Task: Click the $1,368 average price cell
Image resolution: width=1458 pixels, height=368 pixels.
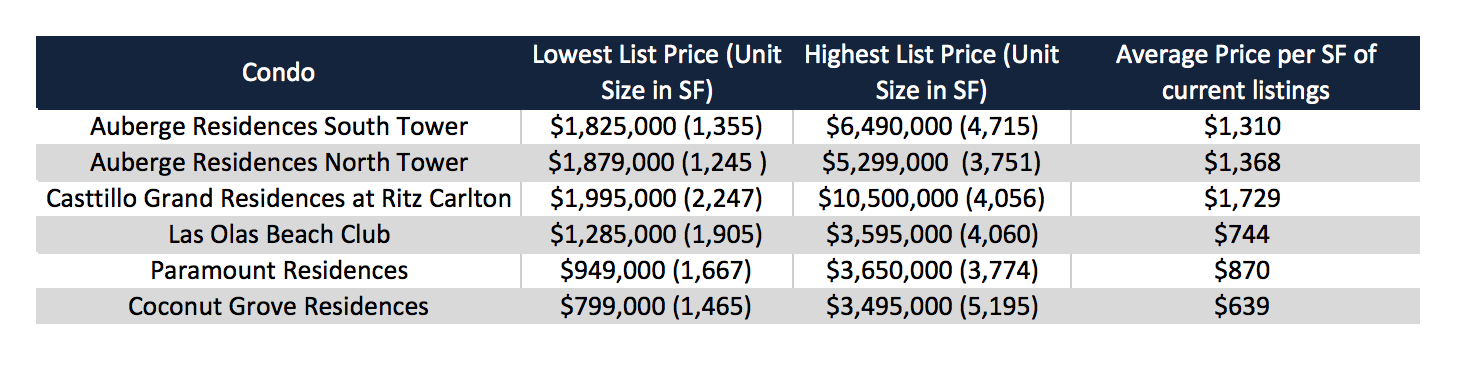Action: pos(1245,162)
